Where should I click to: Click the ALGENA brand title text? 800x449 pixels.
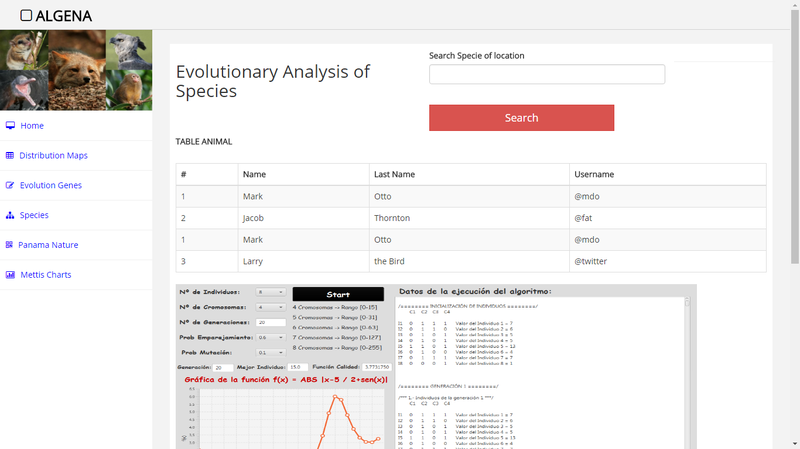tap(64, 16)
